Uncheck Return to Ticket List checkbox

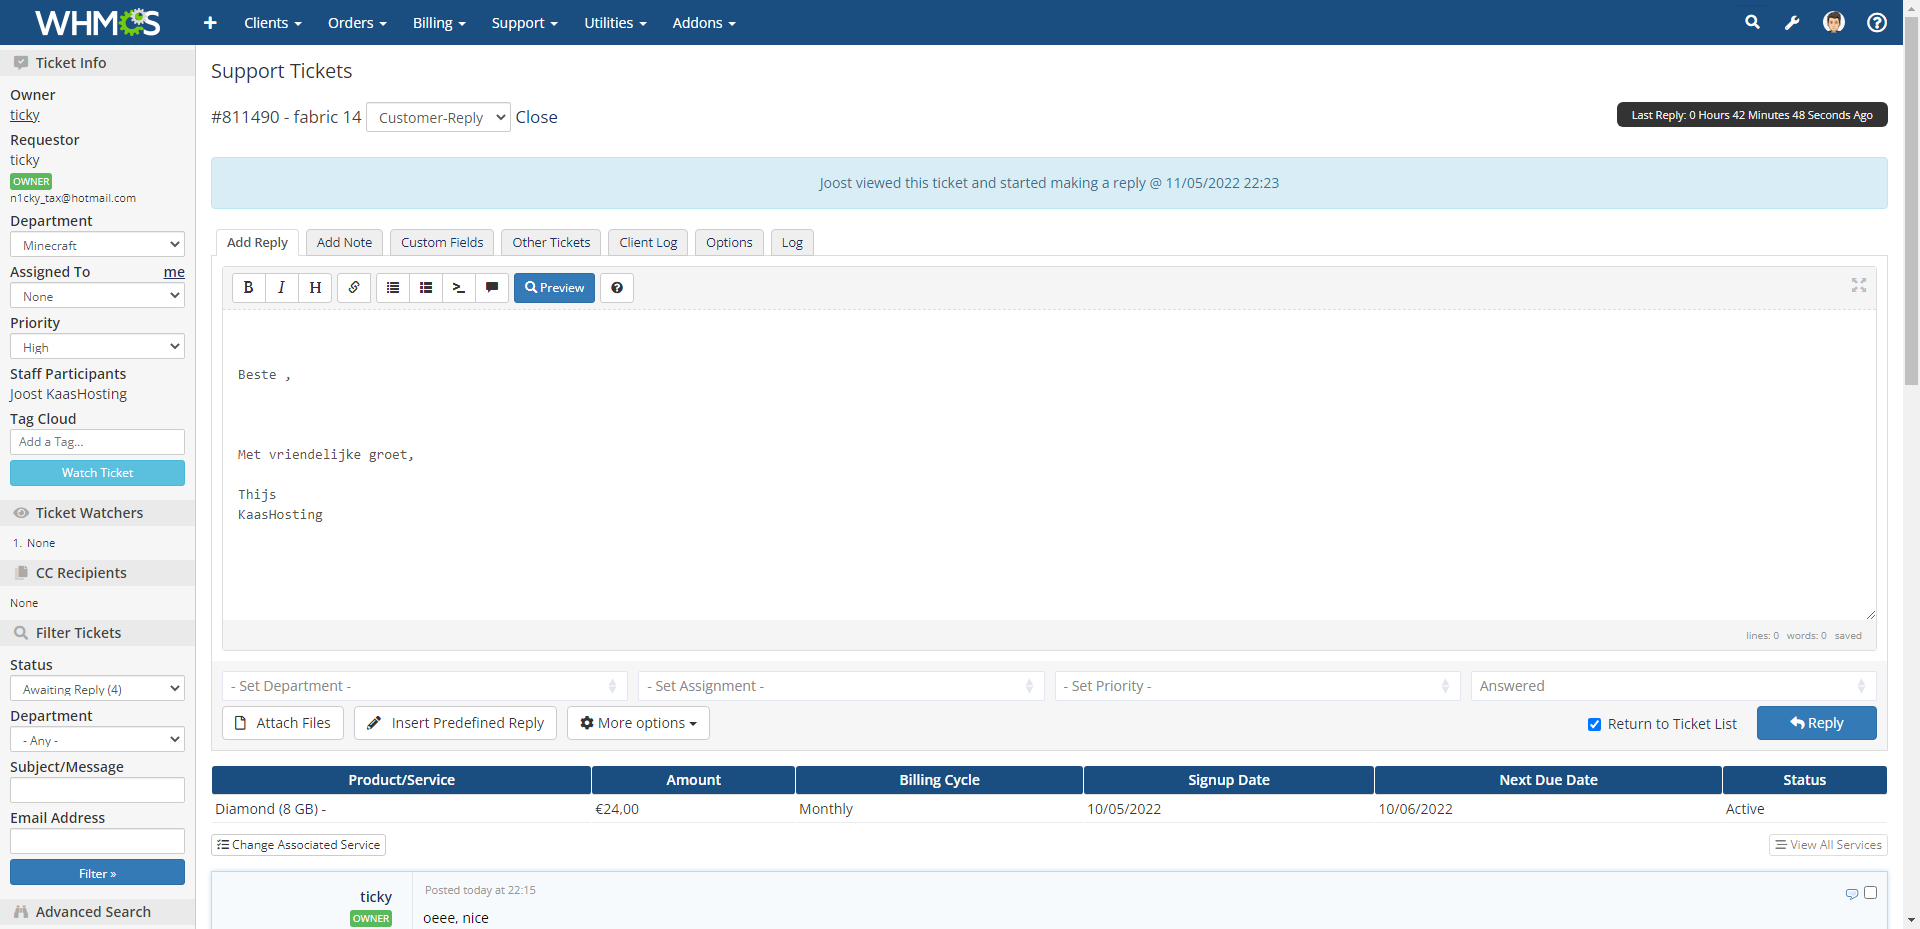(1594, 724)
